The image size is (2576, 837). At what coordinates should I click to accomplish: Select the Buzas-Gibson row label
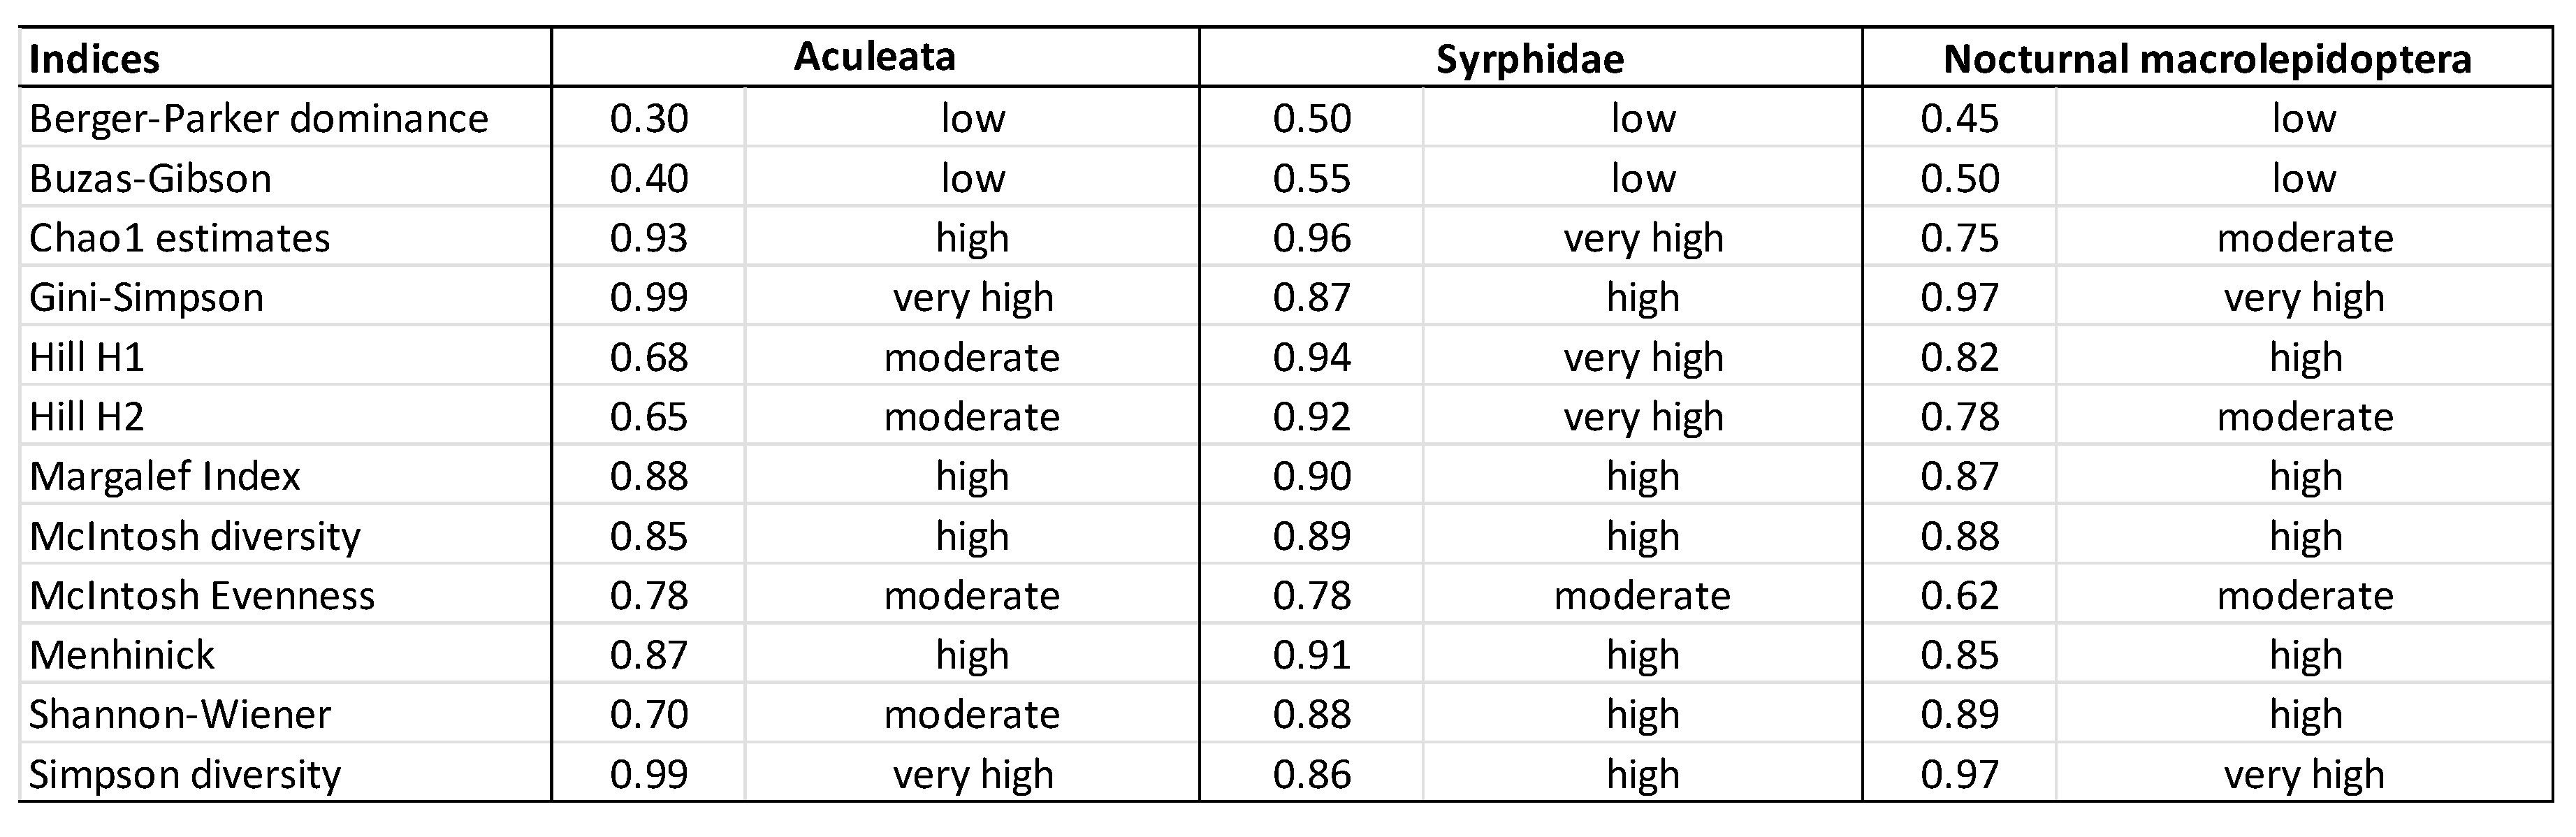150,179
